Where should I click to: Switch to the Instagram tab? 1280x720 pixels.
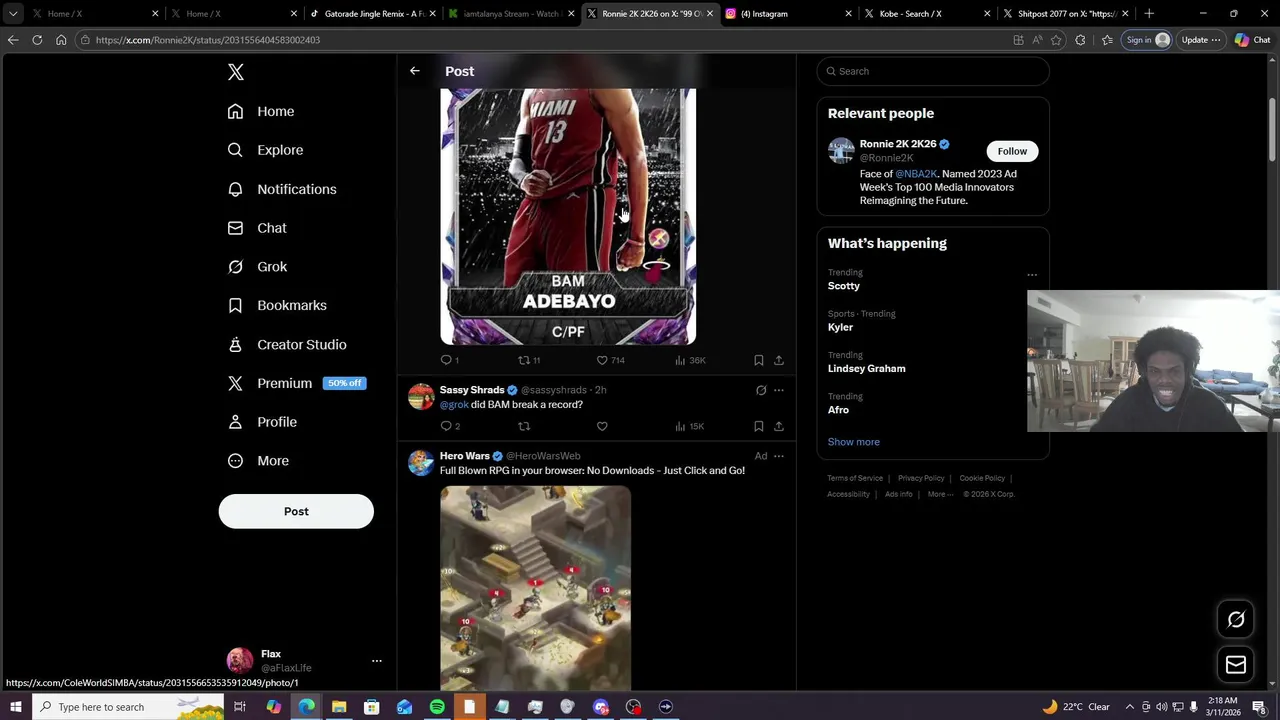pyautogui.click(x=788, y=14)
